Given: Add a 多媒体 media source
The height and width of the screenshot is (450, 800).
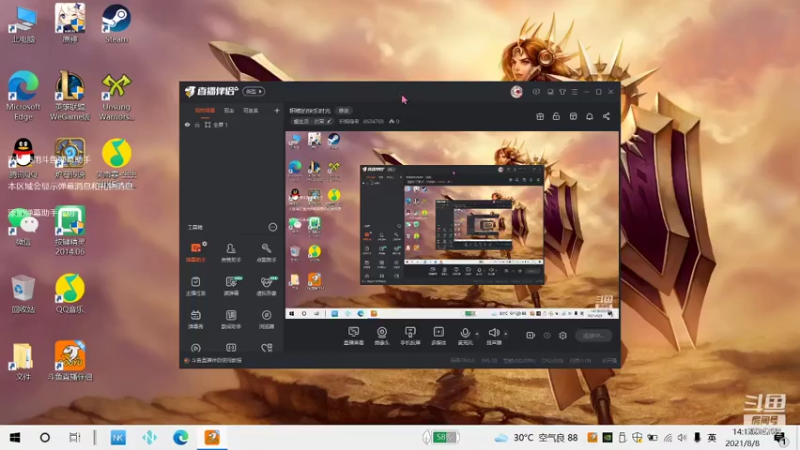Looking at the screenshot, I should [438, 336].
